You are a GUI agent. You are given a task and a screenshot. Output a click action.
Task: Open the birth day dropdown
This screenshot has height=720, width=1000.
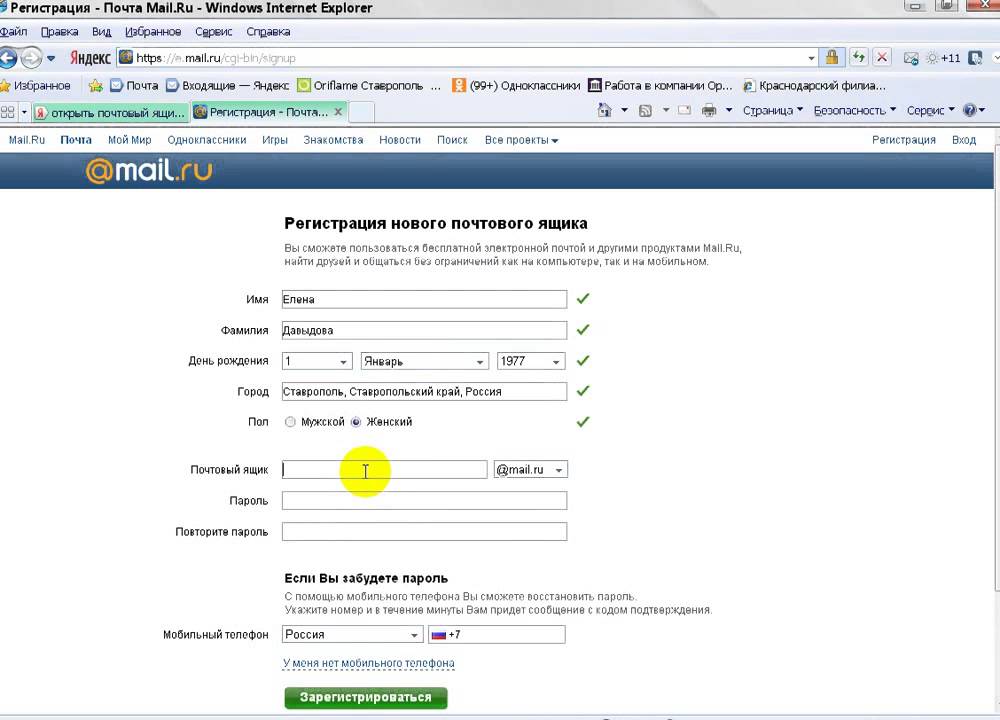(317, 361)
